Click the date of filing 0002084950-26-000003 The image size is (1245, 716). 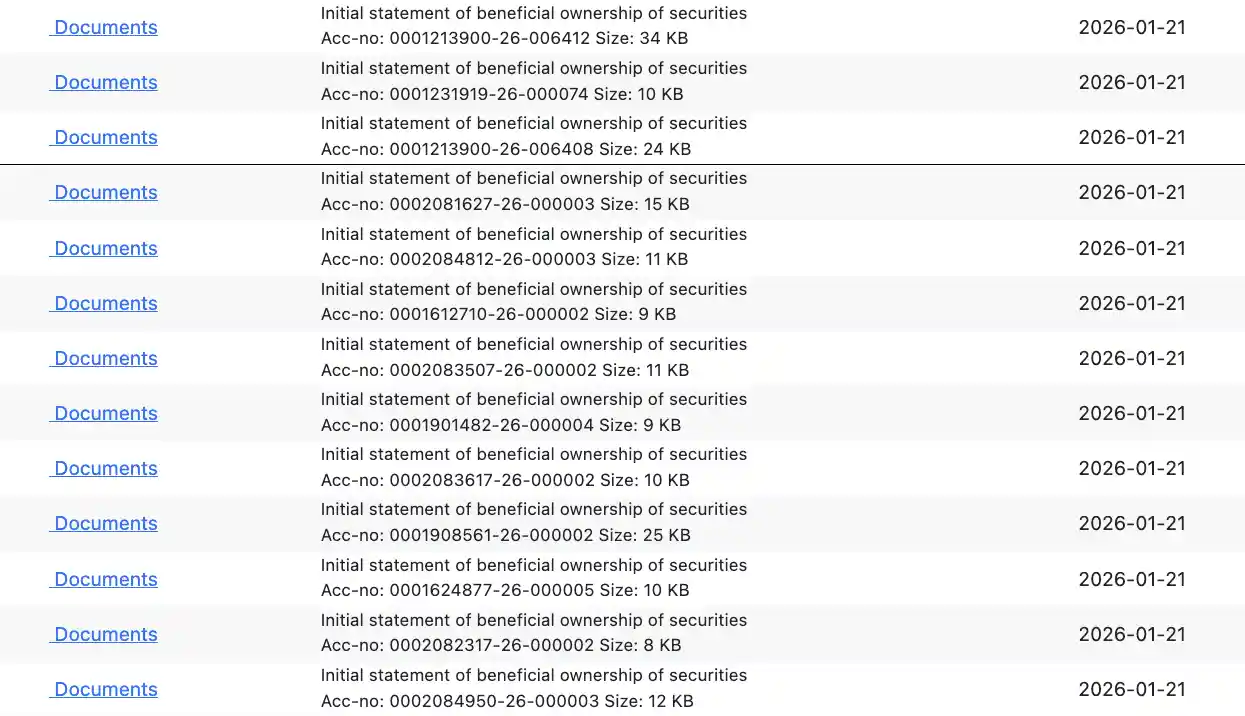[x=1132, y=690]
